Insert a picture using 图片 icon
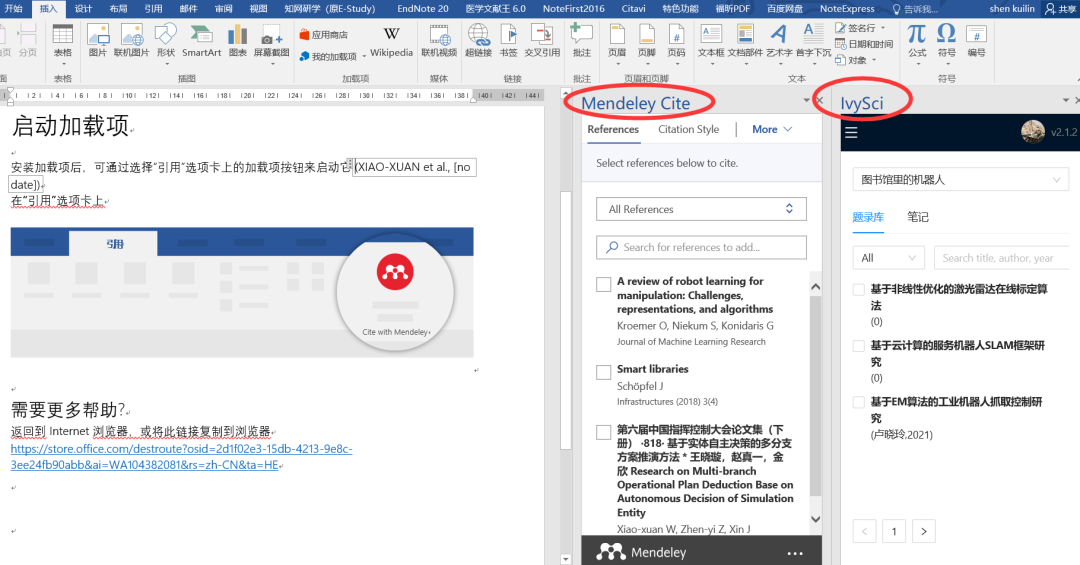Screen dimensions: 1080x565 point(98,40)
